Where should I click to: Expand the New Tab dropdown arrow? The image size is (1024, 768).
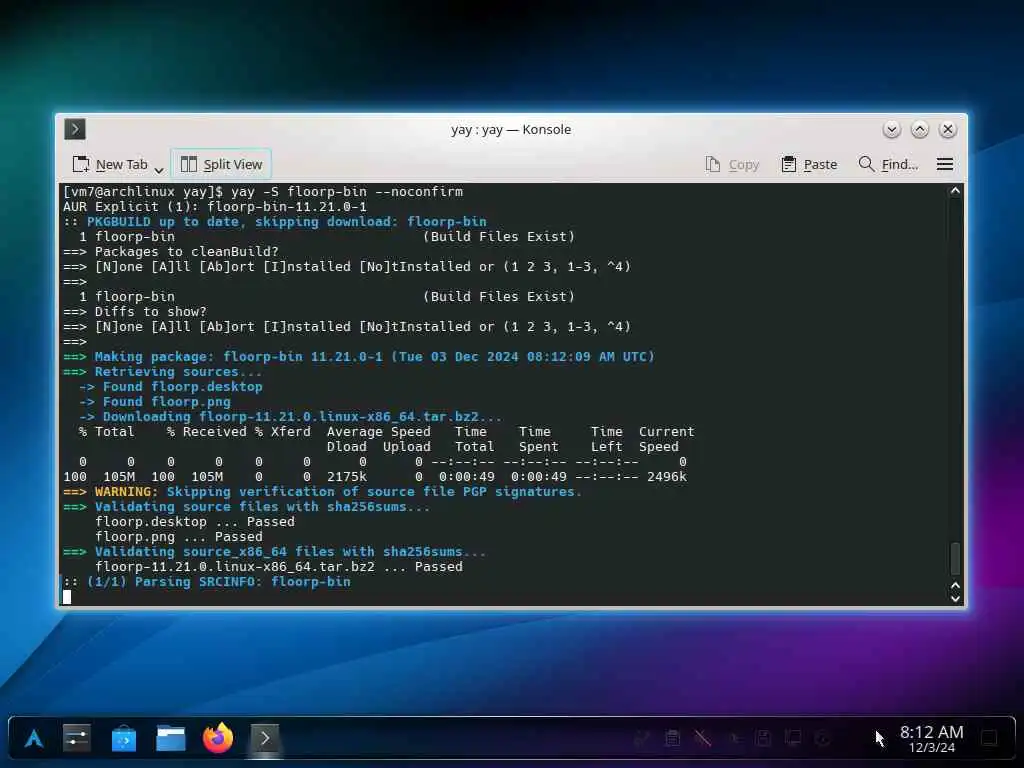click(159, 170)
